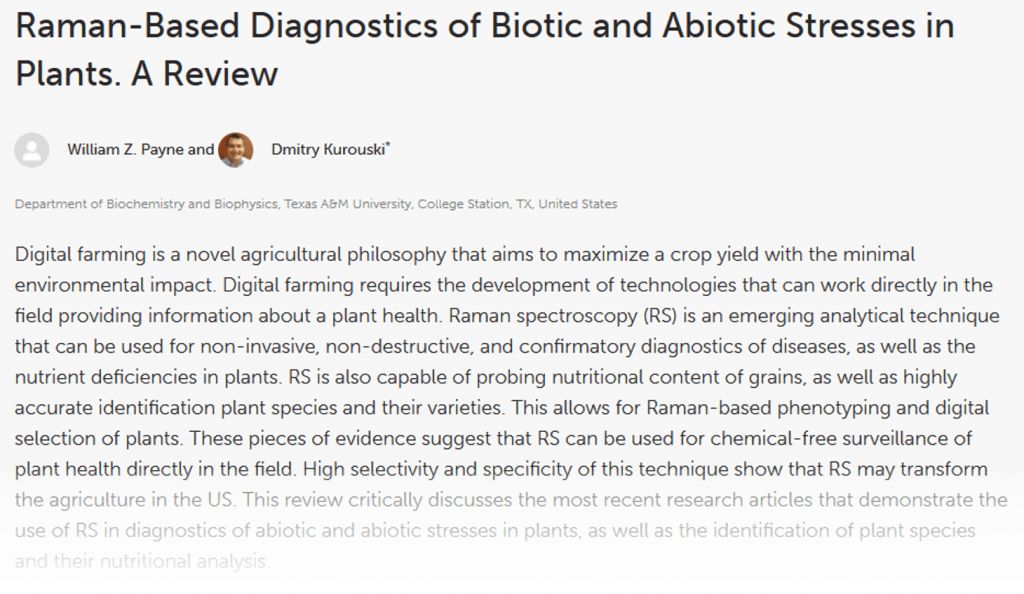Click 'A Review' in the title
This screenshot has width=1024, height=594.
coord(205,73)
